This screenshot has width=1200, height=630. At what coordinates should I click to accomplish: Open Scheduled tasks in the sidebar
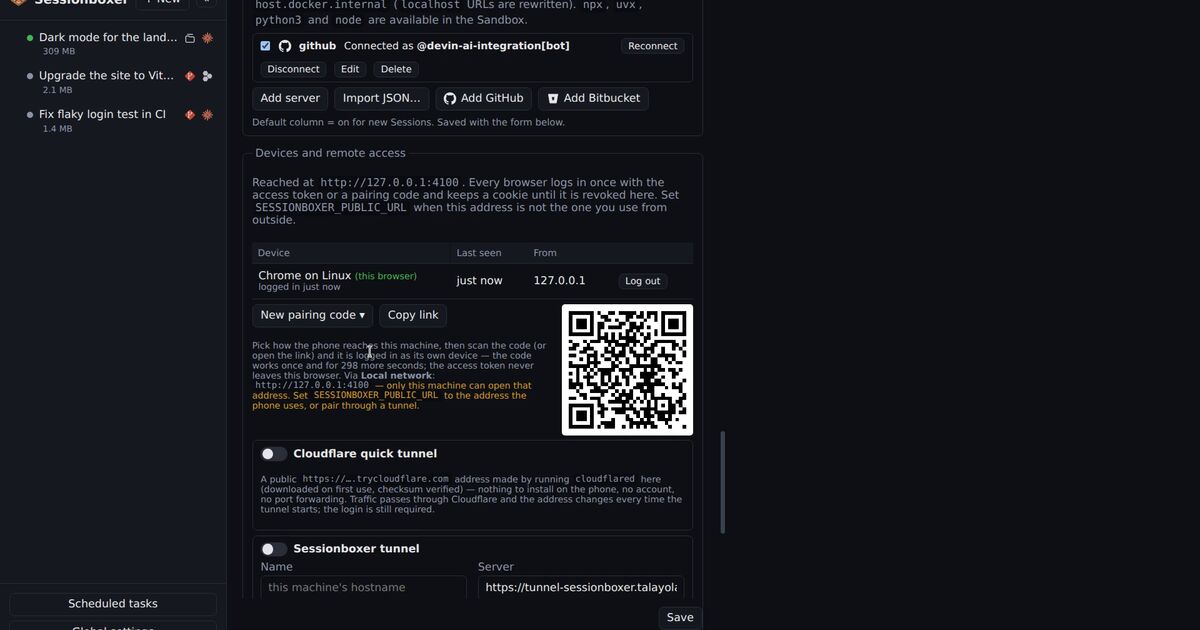[x=113, y=604]
